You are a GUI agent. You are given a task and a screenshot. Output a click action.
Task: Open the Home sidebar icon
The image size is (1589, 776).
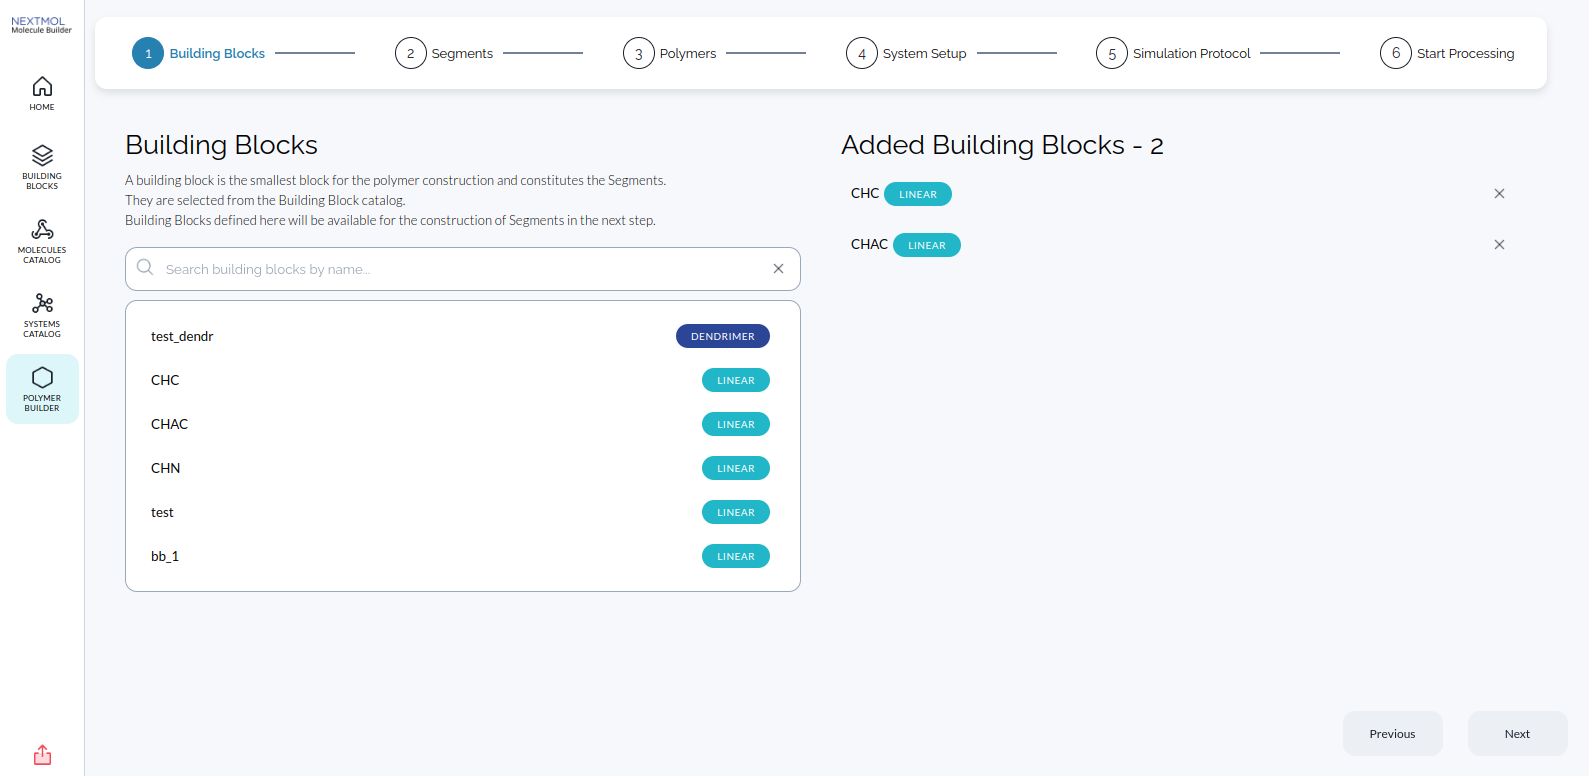click(42, 93)
